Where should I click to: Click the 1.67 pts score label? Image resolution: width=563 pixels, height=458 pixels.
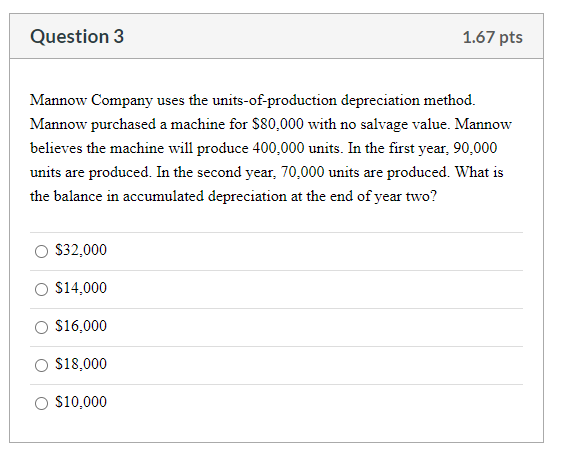coord(493,37)
